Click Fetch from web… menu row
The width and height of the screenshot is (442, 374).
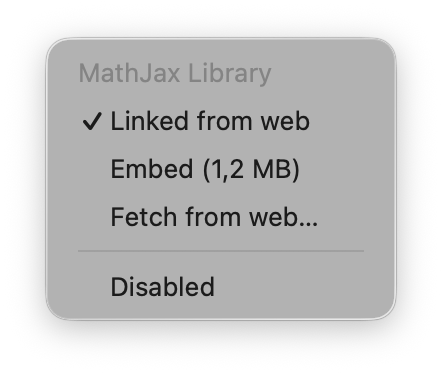click(221, 217)
